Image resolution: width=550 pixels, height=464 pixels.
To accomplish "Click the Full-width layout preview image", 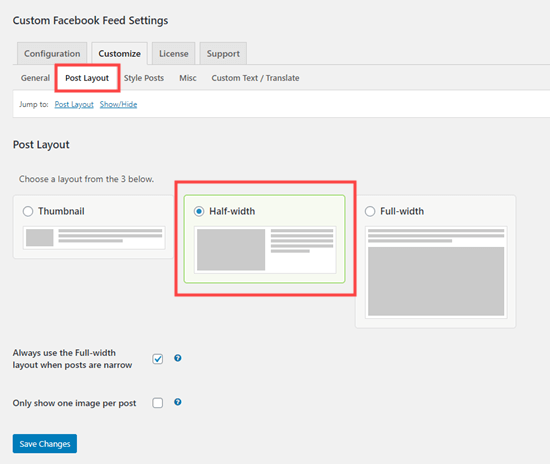I will click(x=436, y=272).
